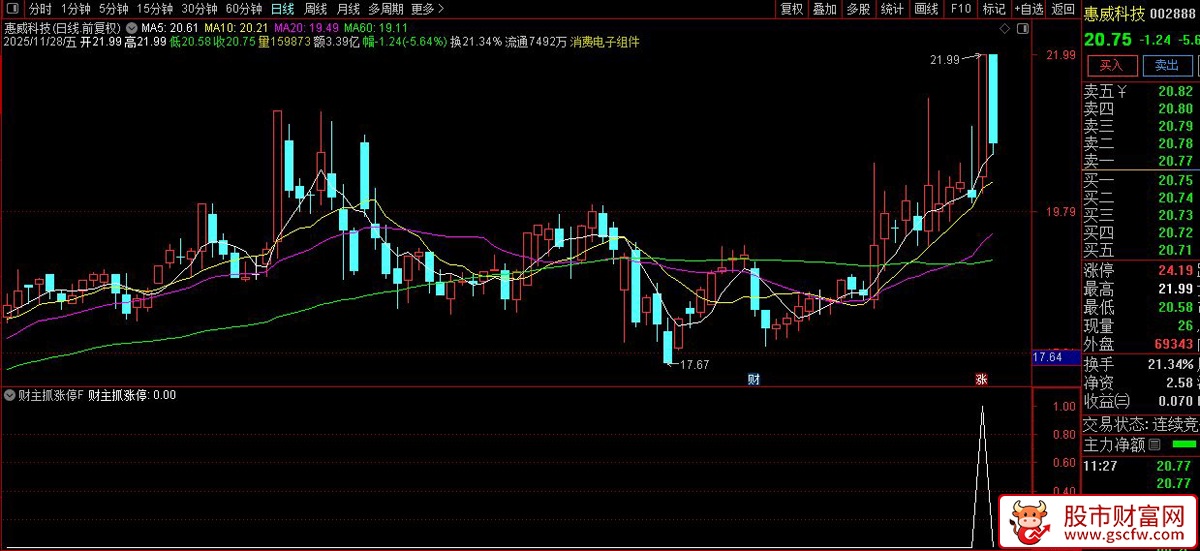Image resolution: width=1200 pixels, height=551 pixels.
Task: Switch to the 周线 weekly chart
Action: [315, 9]
